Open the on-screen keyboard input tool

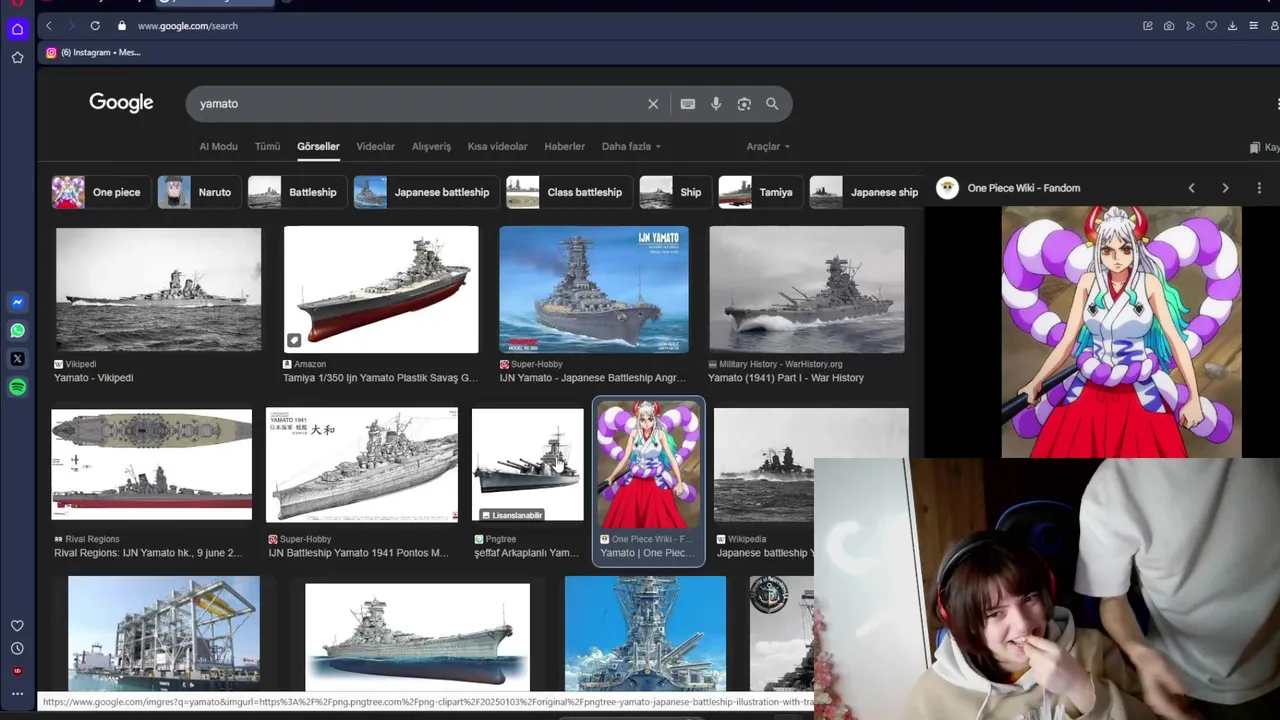point(688,104)
